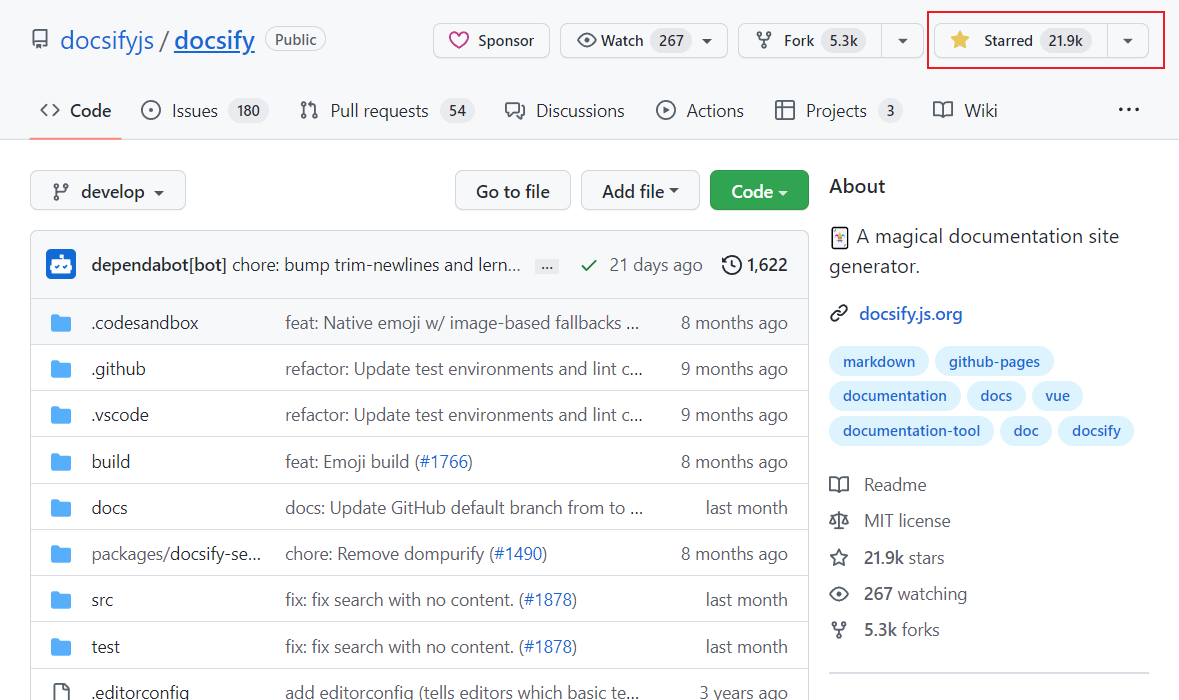Open the latest commit message 'chore: bump trim-newlines'

[376, 265]
